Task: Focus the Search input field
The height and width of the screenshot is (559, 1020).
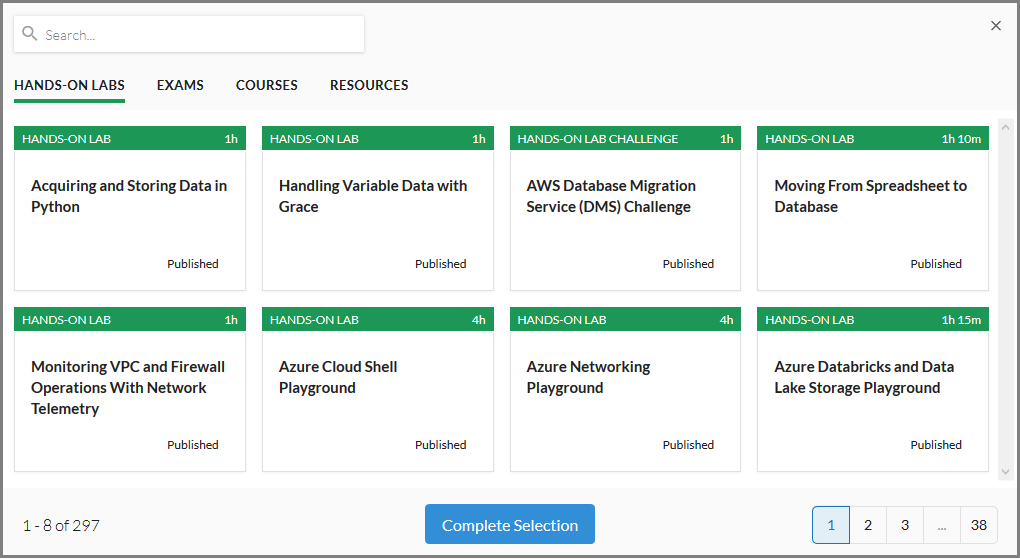Action: point(189,34)
